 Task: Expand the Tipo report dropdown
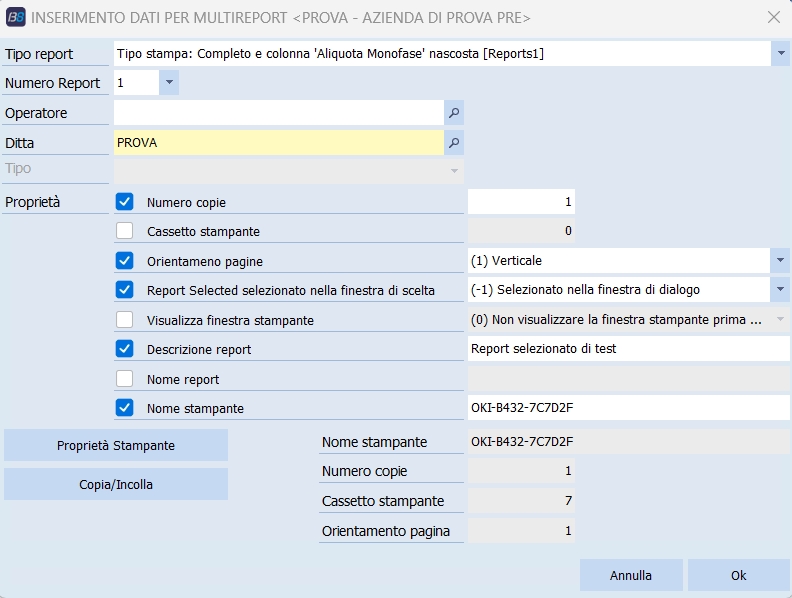pos(780,53)
